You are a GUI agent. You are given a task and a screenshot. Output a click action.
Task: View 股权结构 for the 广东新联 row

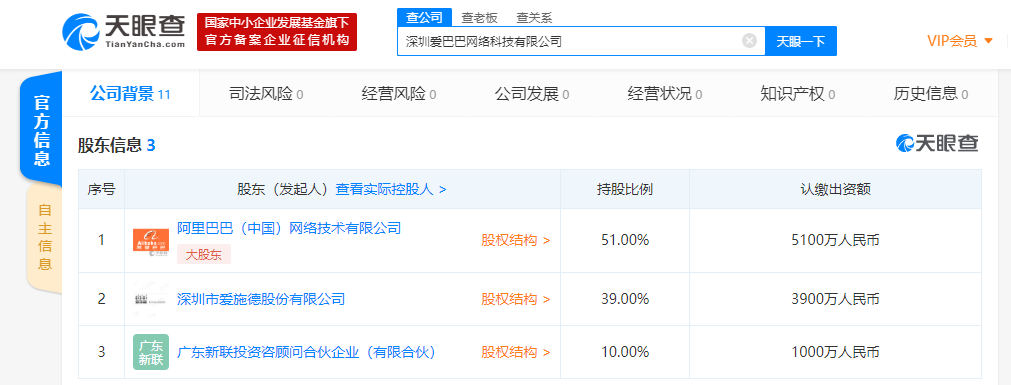(x=516, y=352)
